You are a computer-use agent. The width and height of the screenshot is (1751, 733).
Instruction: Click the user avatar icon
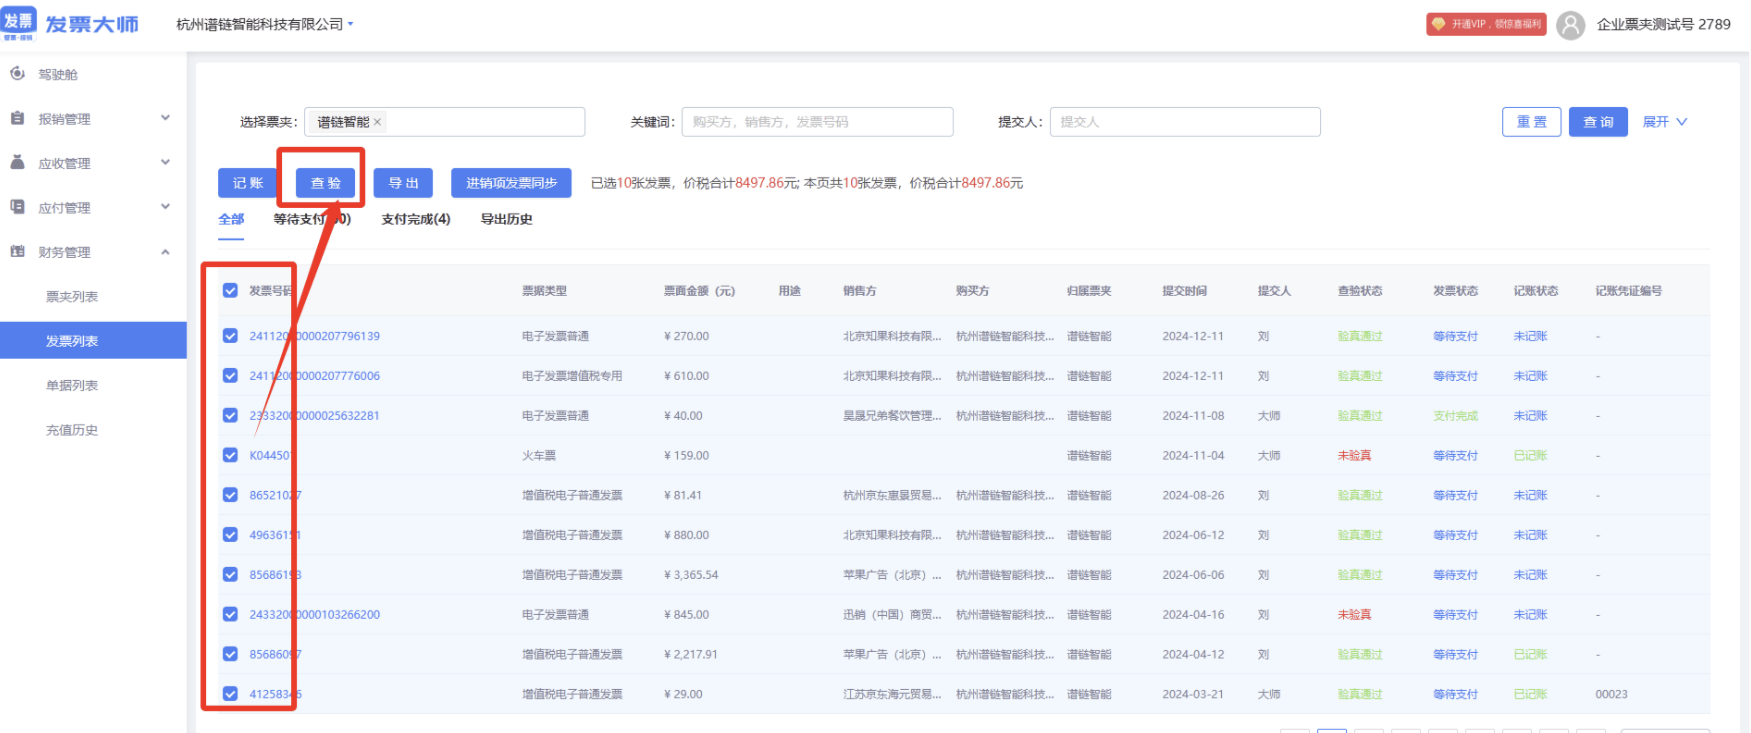click(1570, 24)
